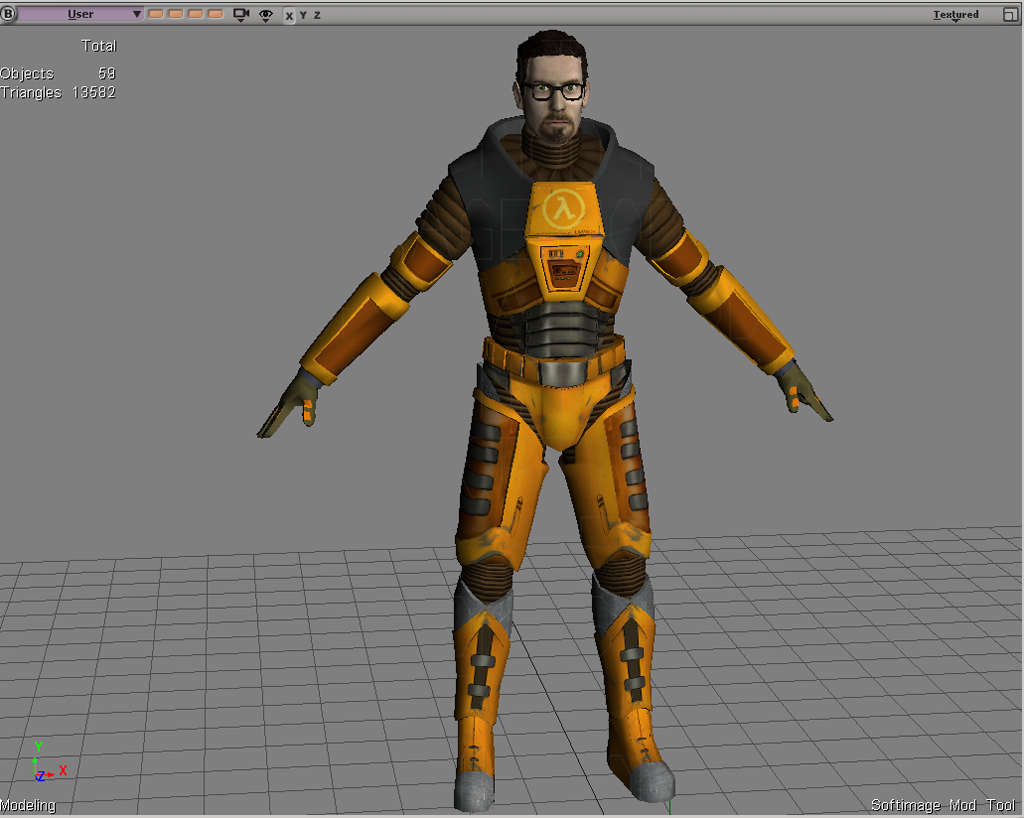Click the Triangles count 13582
The height and width of the screenshot is (818, 1024).
[94, 92]
